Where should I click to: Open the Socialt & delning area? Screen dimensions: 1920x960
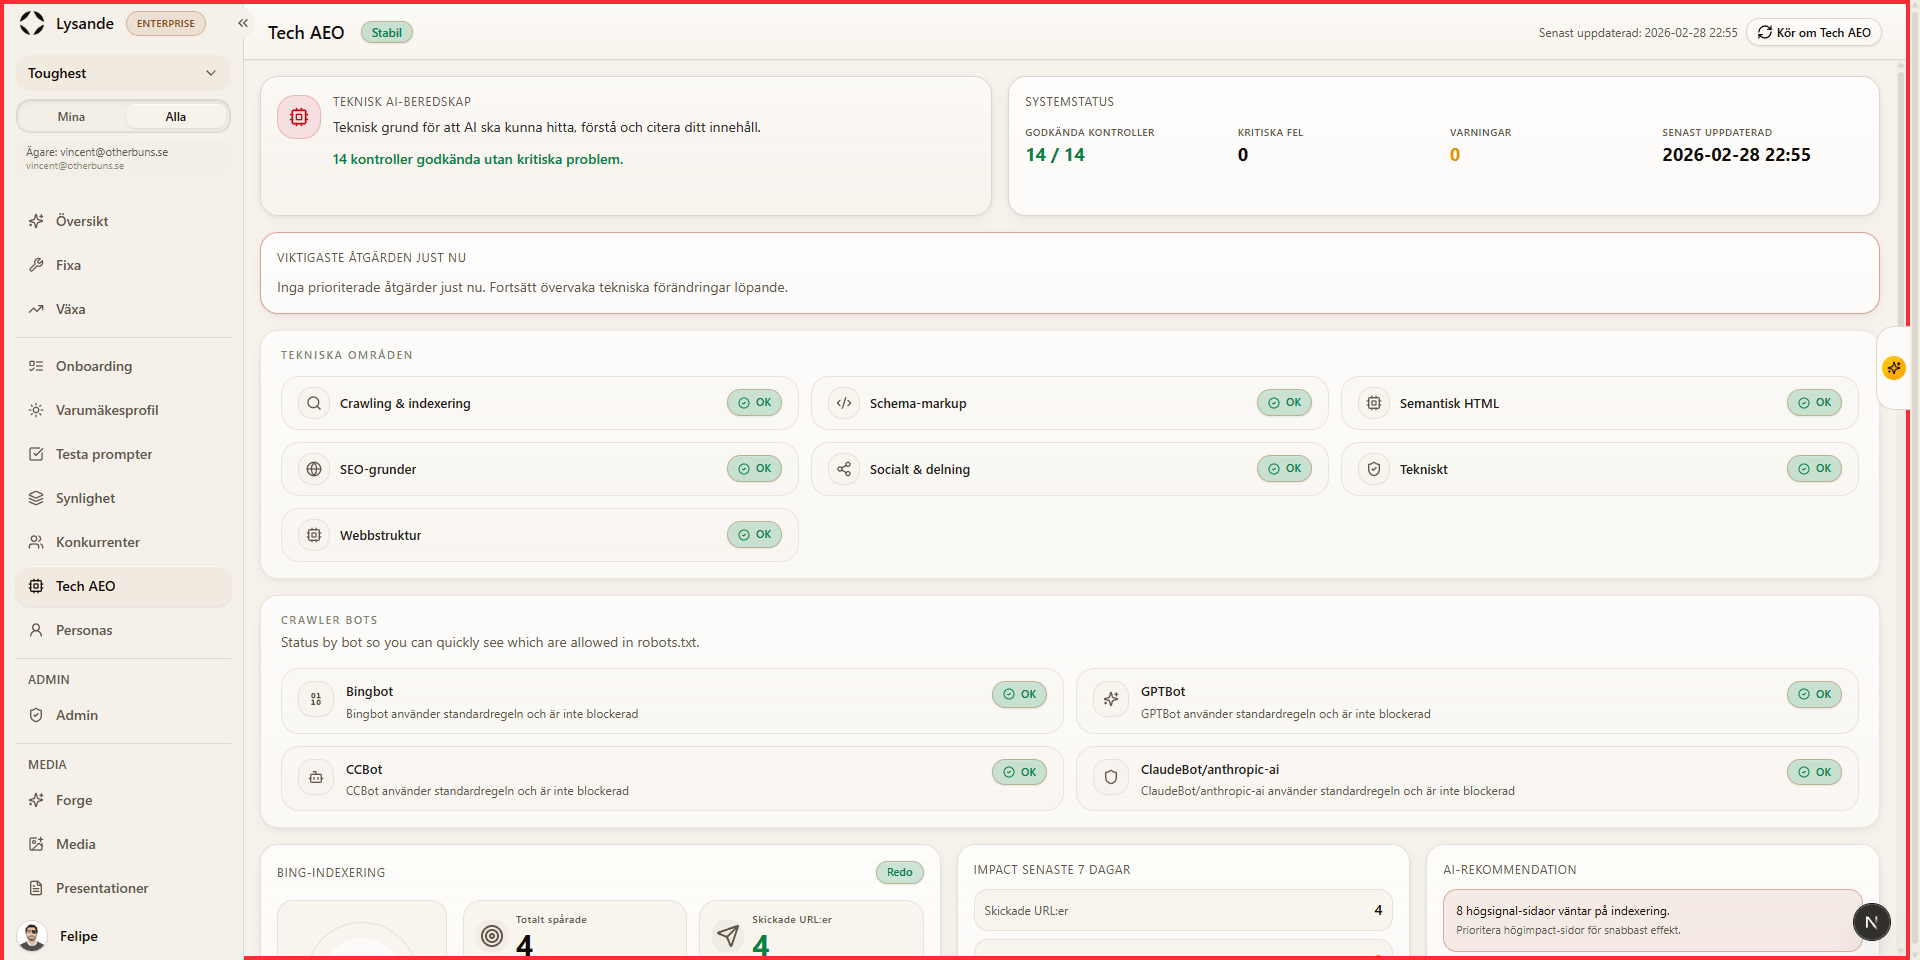[x=1070, y=469]
